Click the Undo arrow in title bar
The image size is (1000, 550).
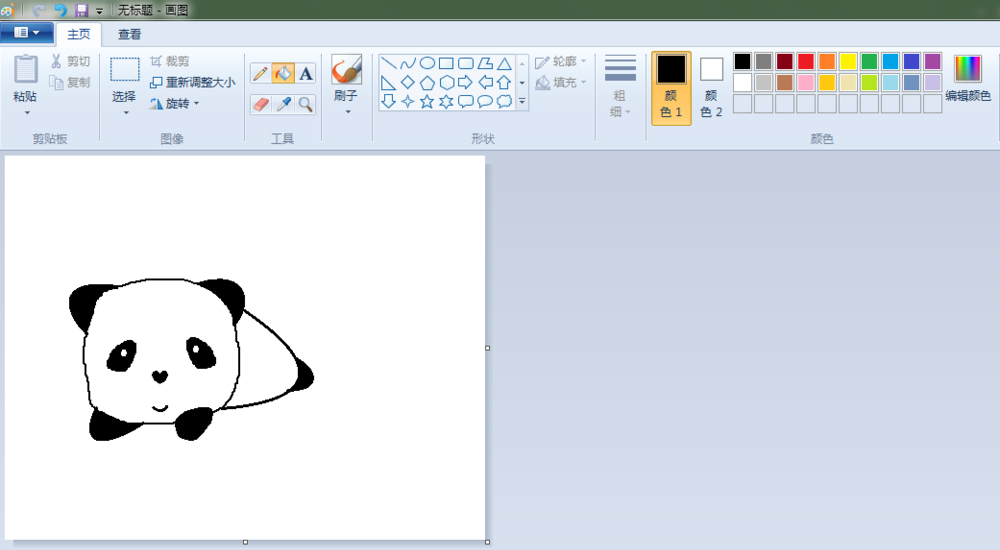coord(60,10)
